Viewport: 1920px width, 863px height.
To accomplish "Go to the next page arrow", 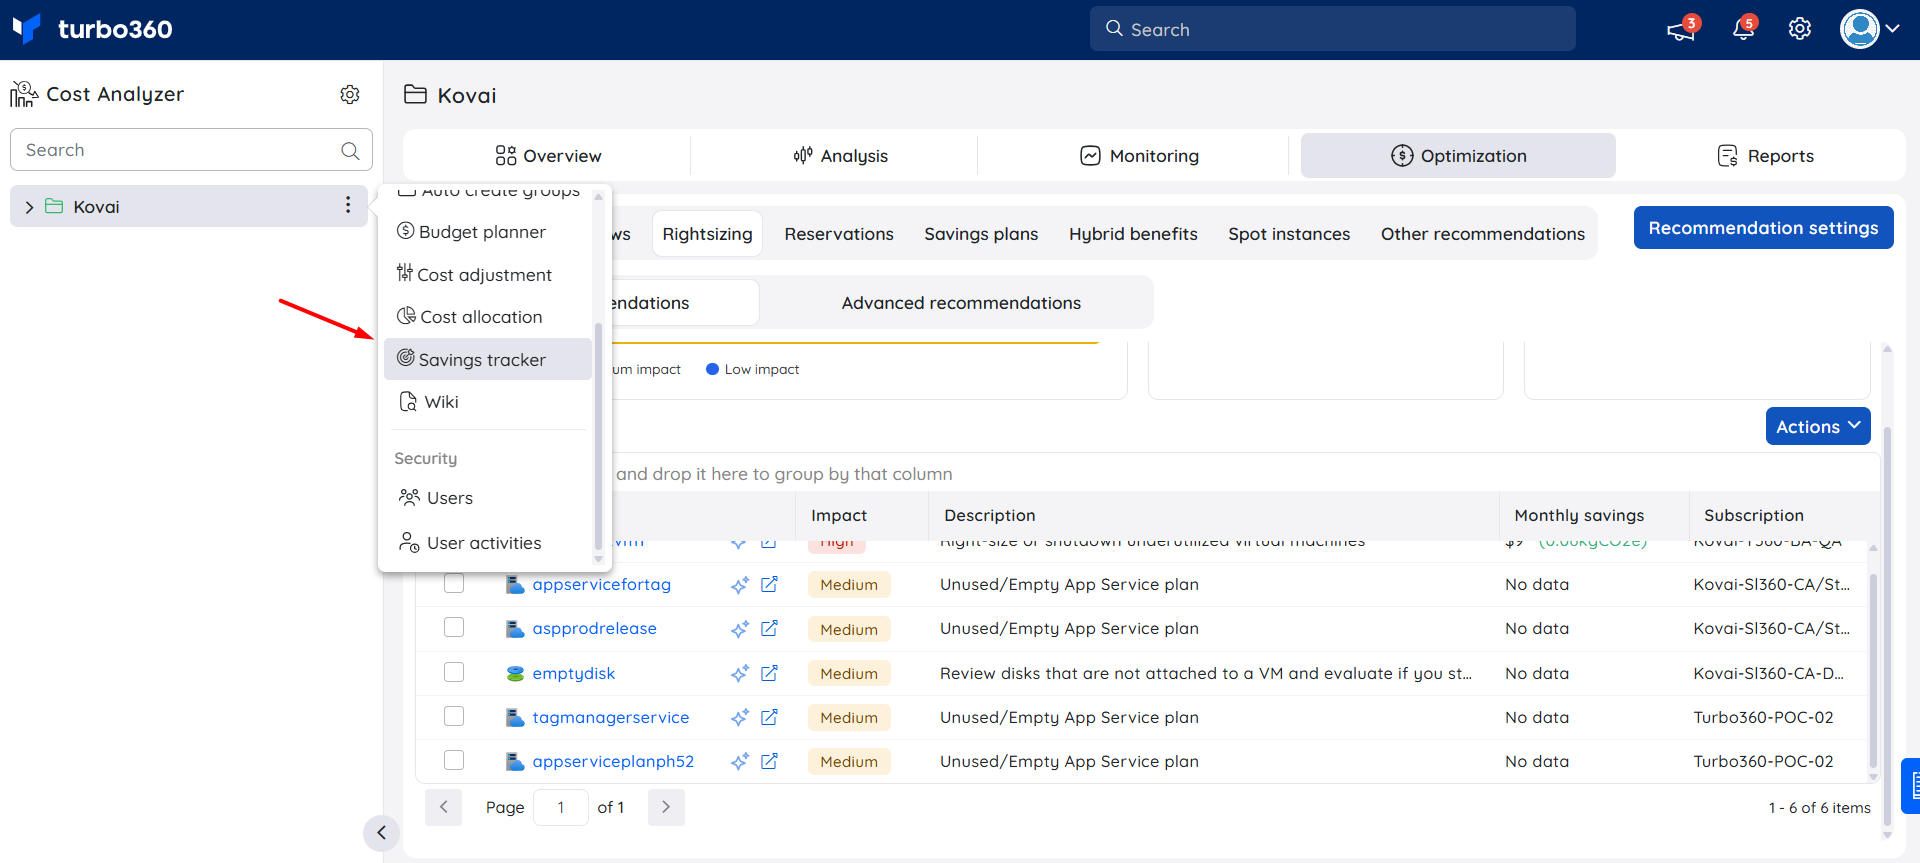I will 666,807.
